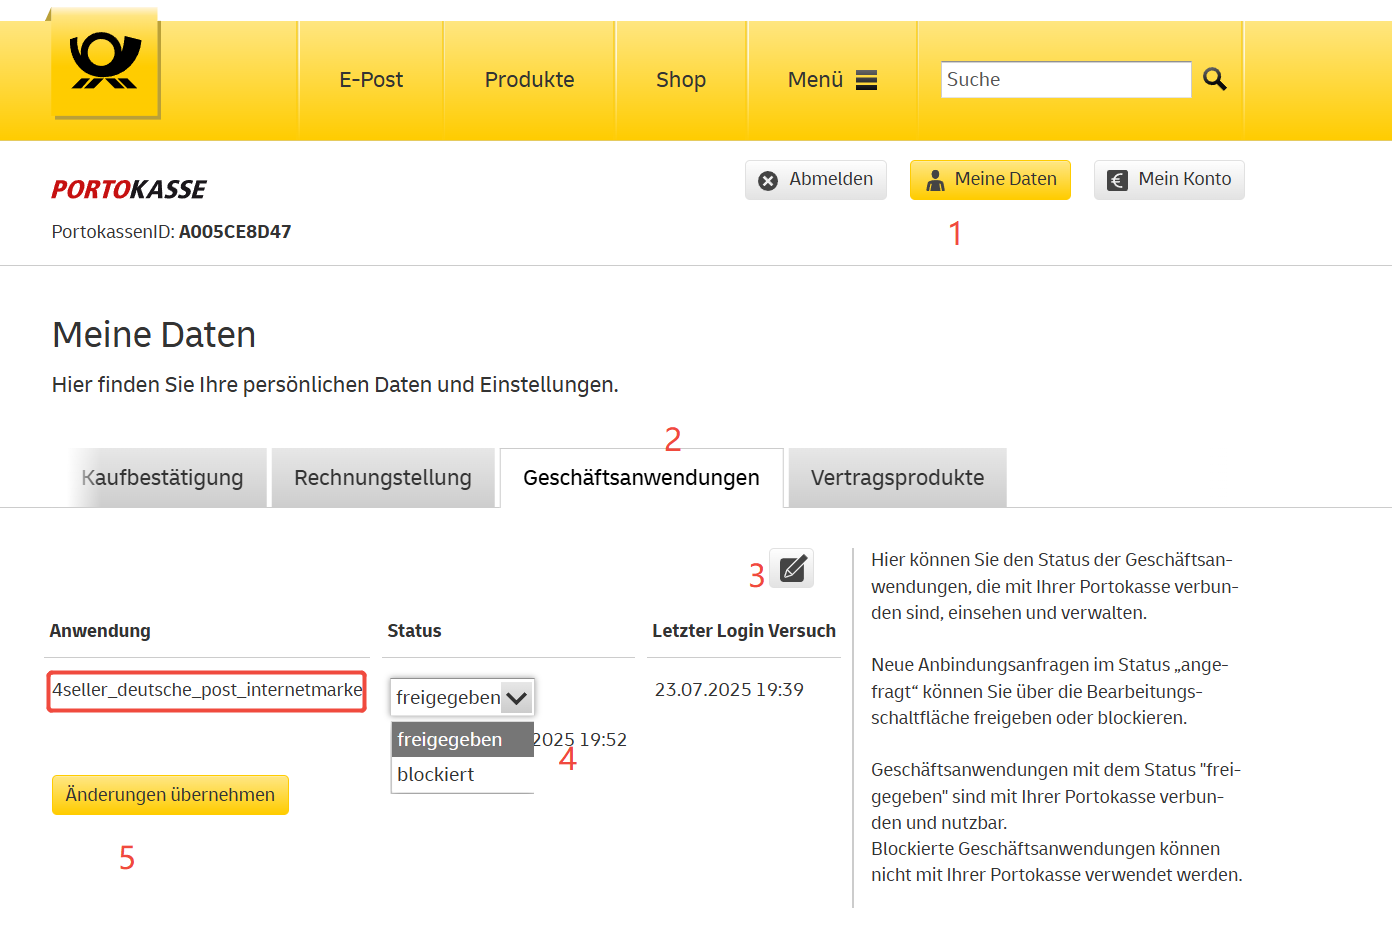This screenshot has width=1392, height=944.
Task: Click the 4seller_deutsche_post_internetmarke application entry
Action: [x=207, y=690]
